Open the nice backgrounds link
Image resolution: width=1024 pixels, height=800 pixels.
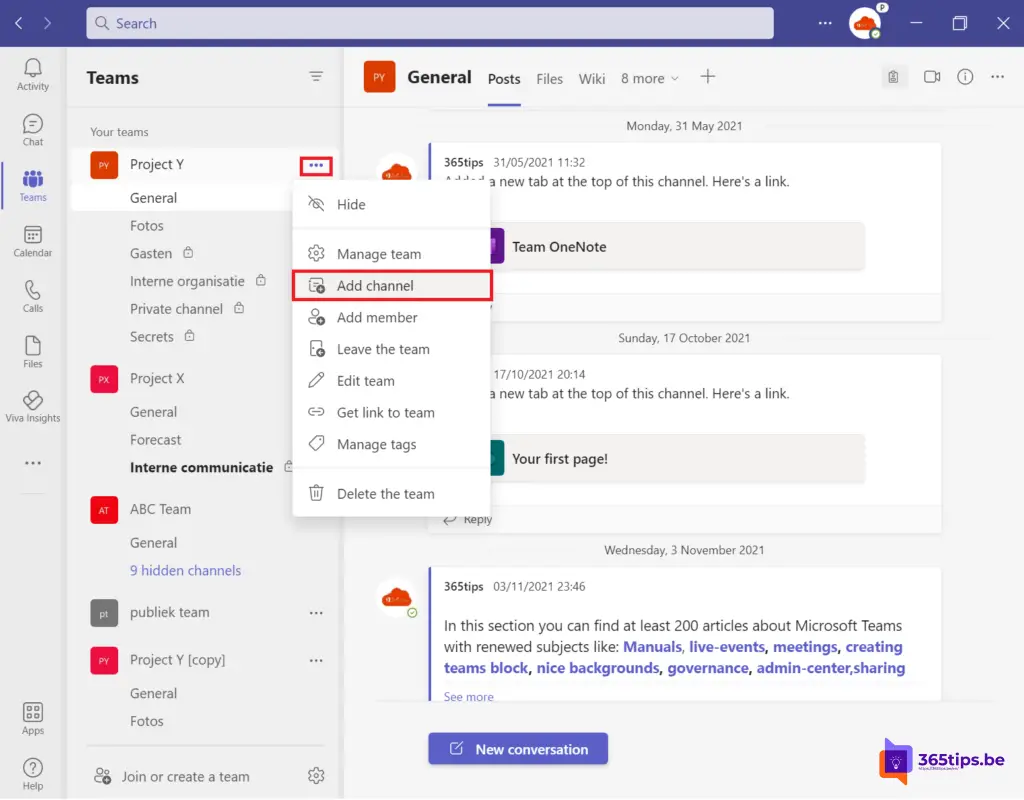click(x=598, y=668)
